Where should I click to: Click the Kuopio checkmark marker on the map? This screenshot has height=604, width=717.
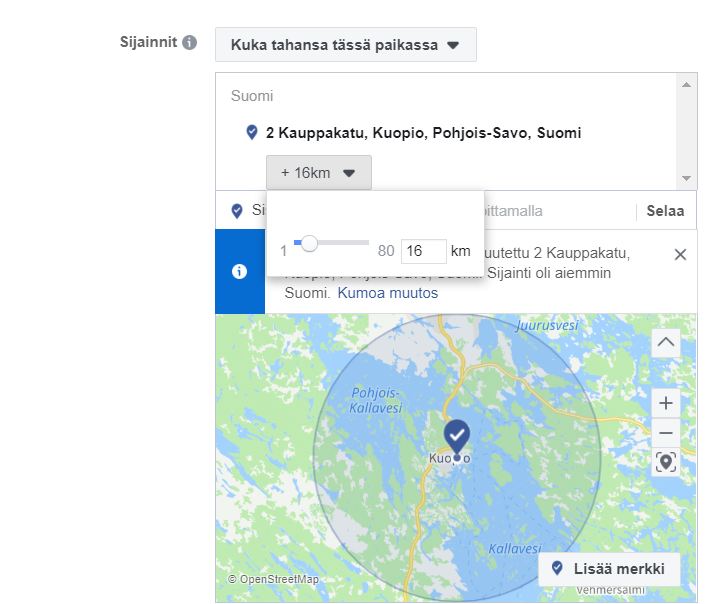coord(457,436)
